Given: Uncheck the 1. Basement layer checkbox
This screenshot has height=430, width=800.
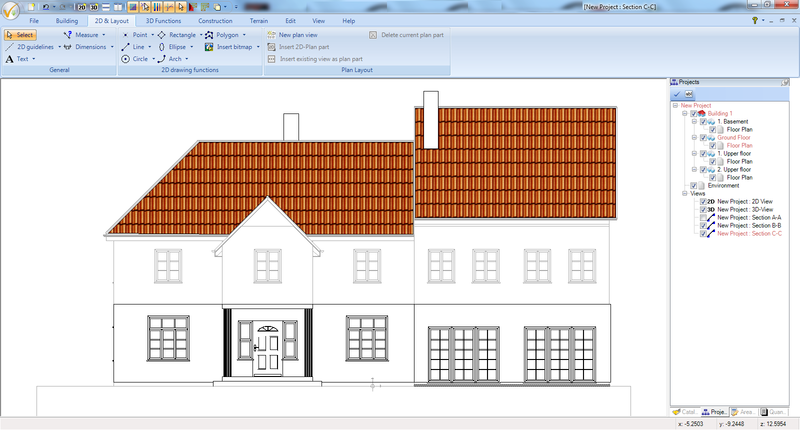Looking at the screenshot, I should pos(703,122).
